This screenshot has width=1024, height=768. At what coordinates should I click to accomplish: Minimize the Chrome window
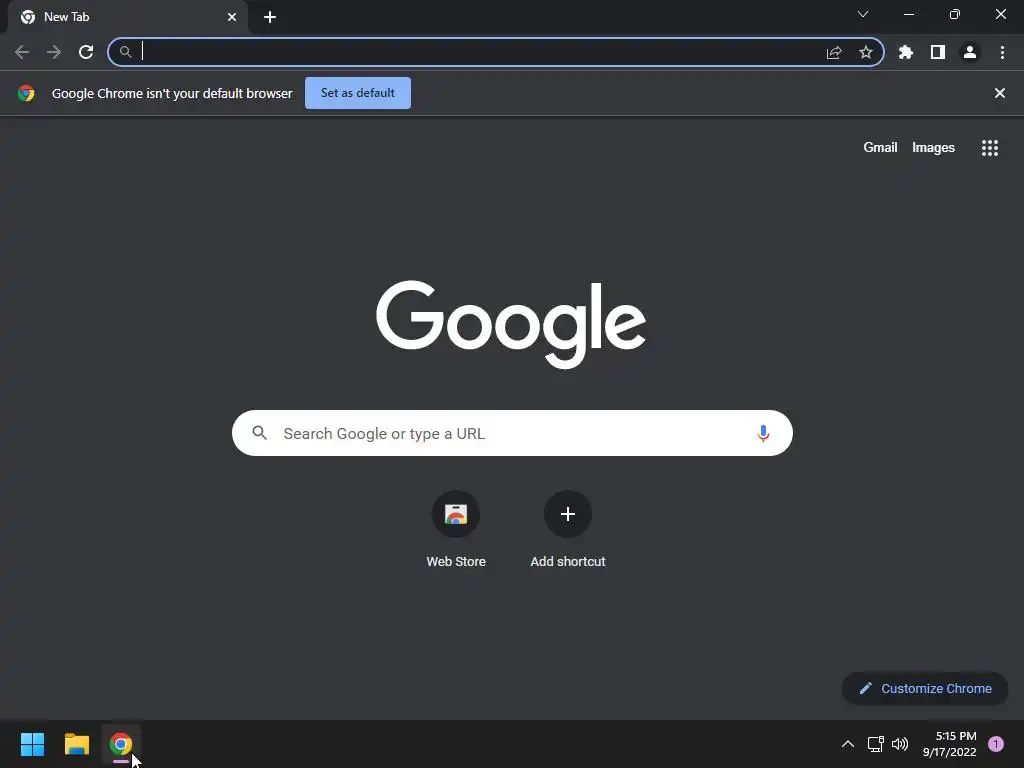tap(908, 14)
